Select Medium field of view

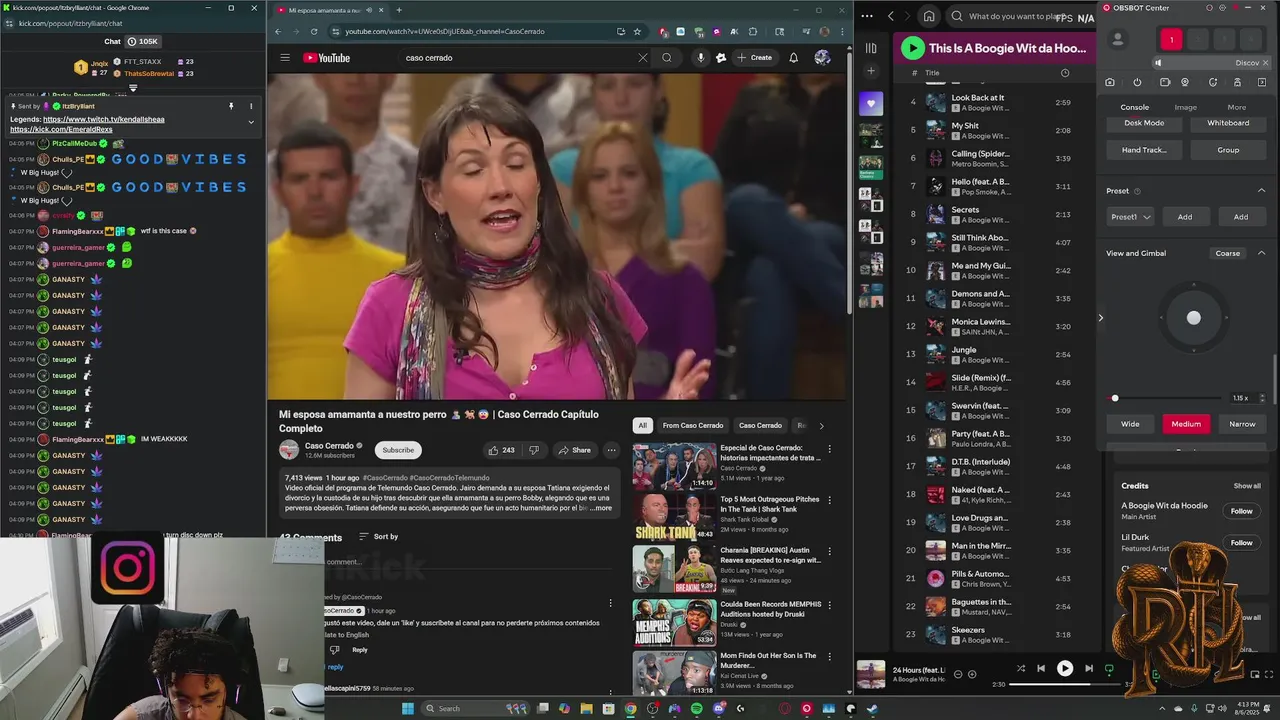click(1186, 424)
